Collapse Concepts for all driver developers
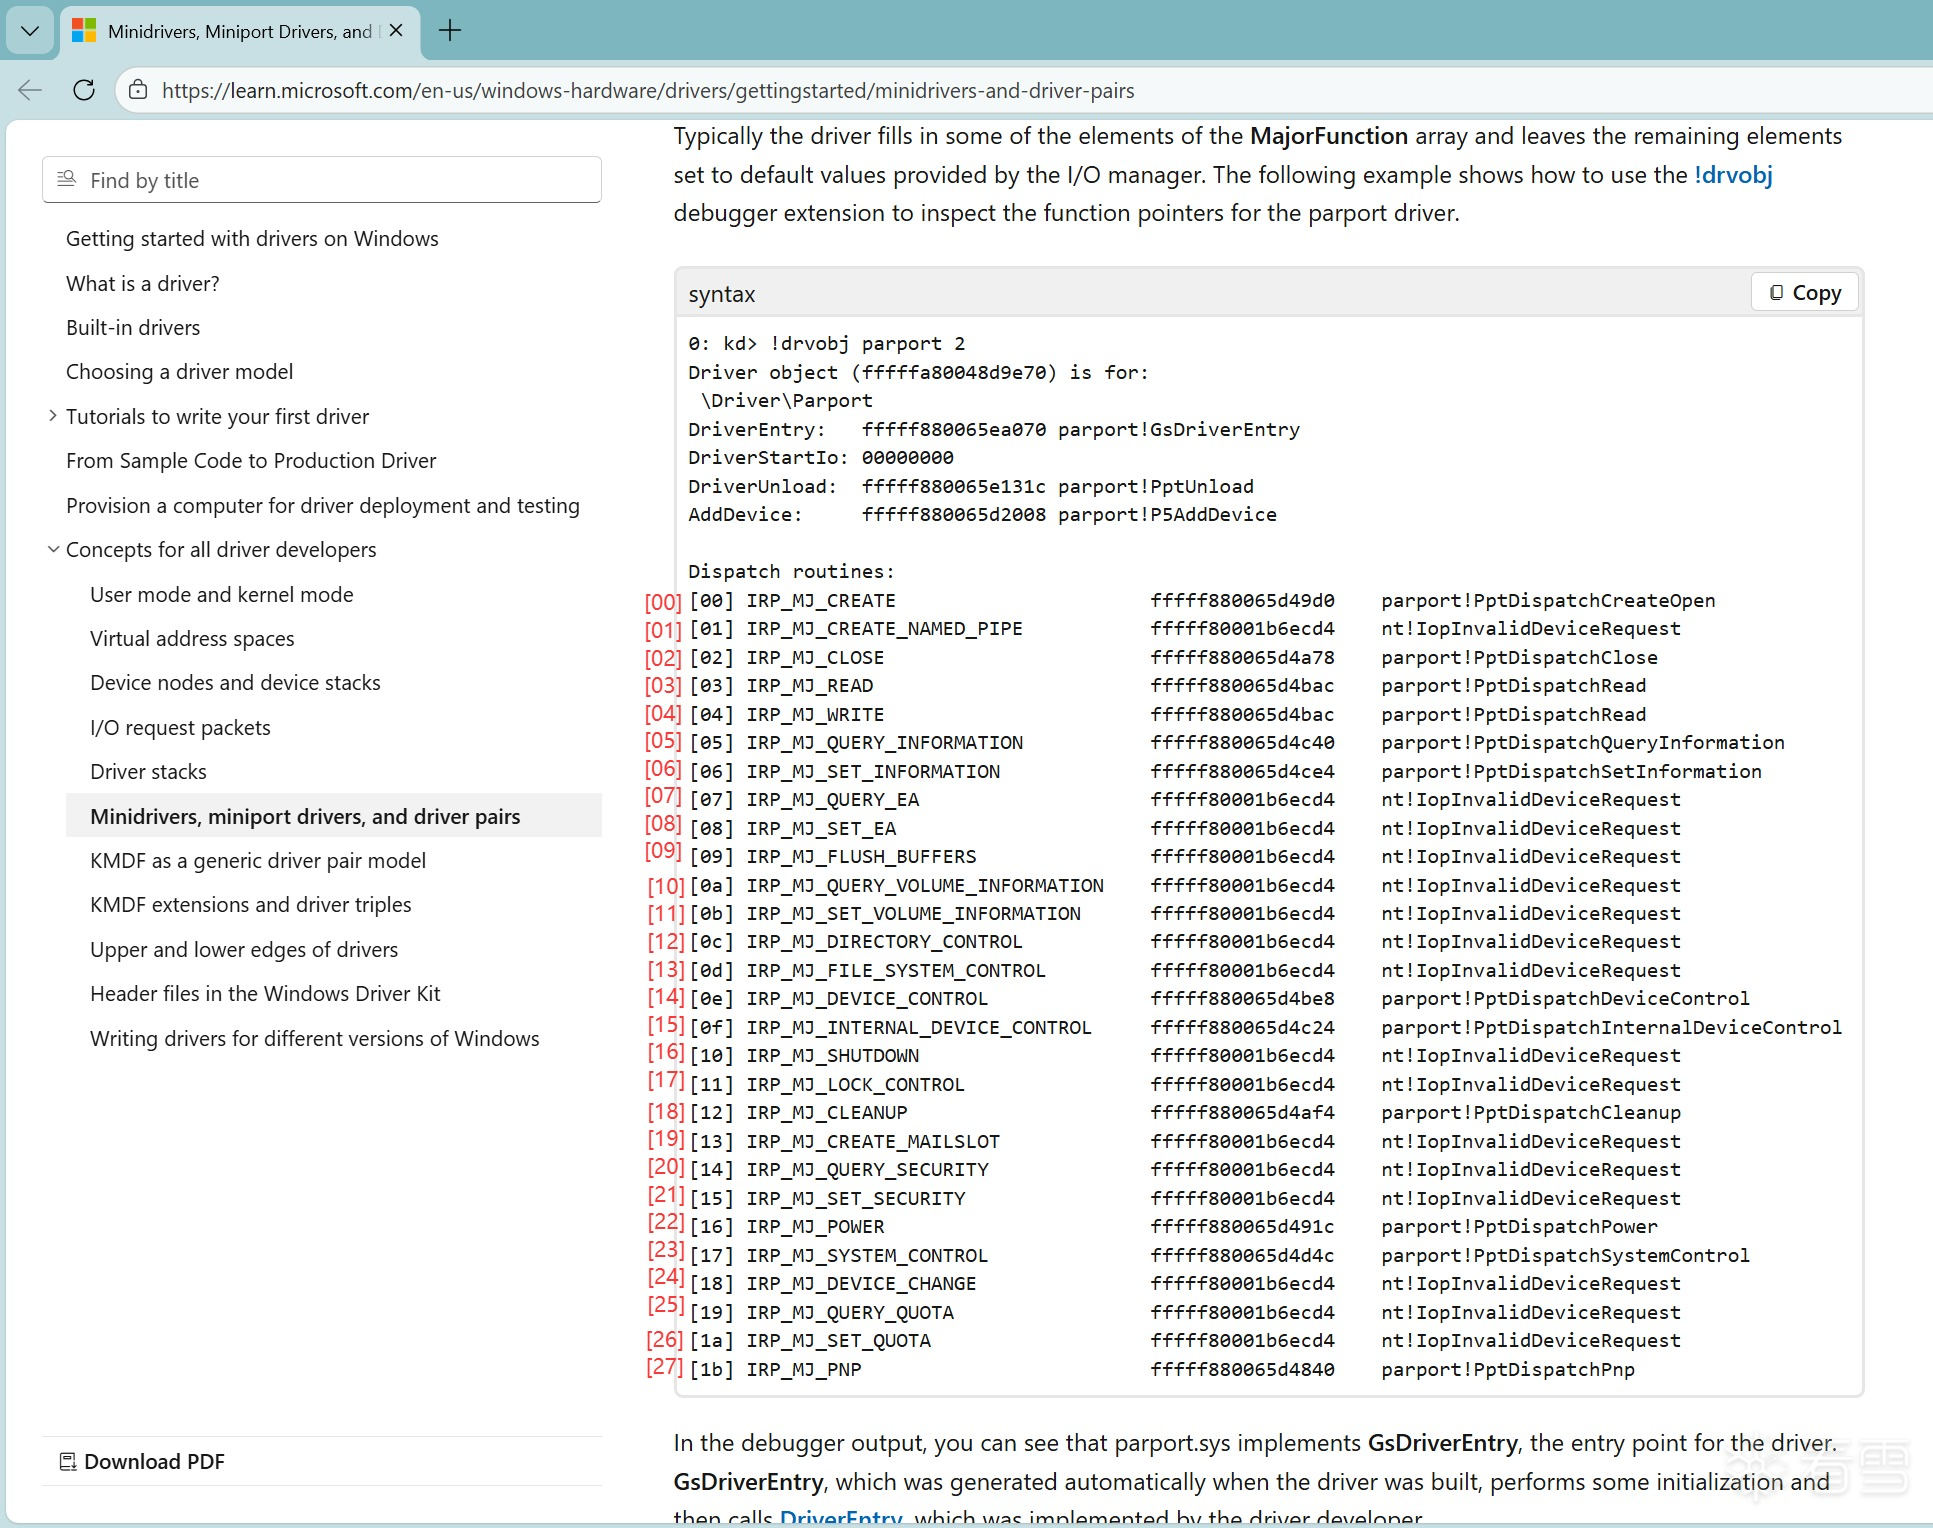Screen dimensions: 1933x1528 [53, 549]
